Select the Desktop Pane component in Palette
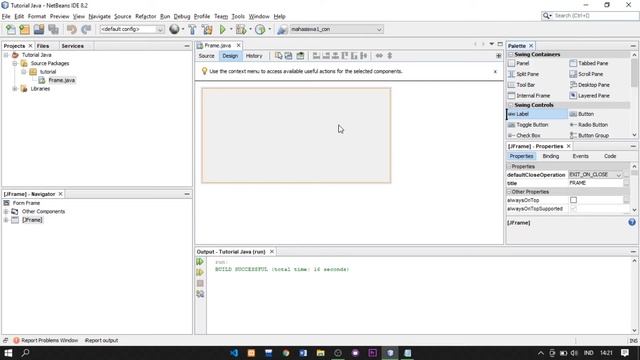Viewport: 640px width, 360px height. coord(589,85)
